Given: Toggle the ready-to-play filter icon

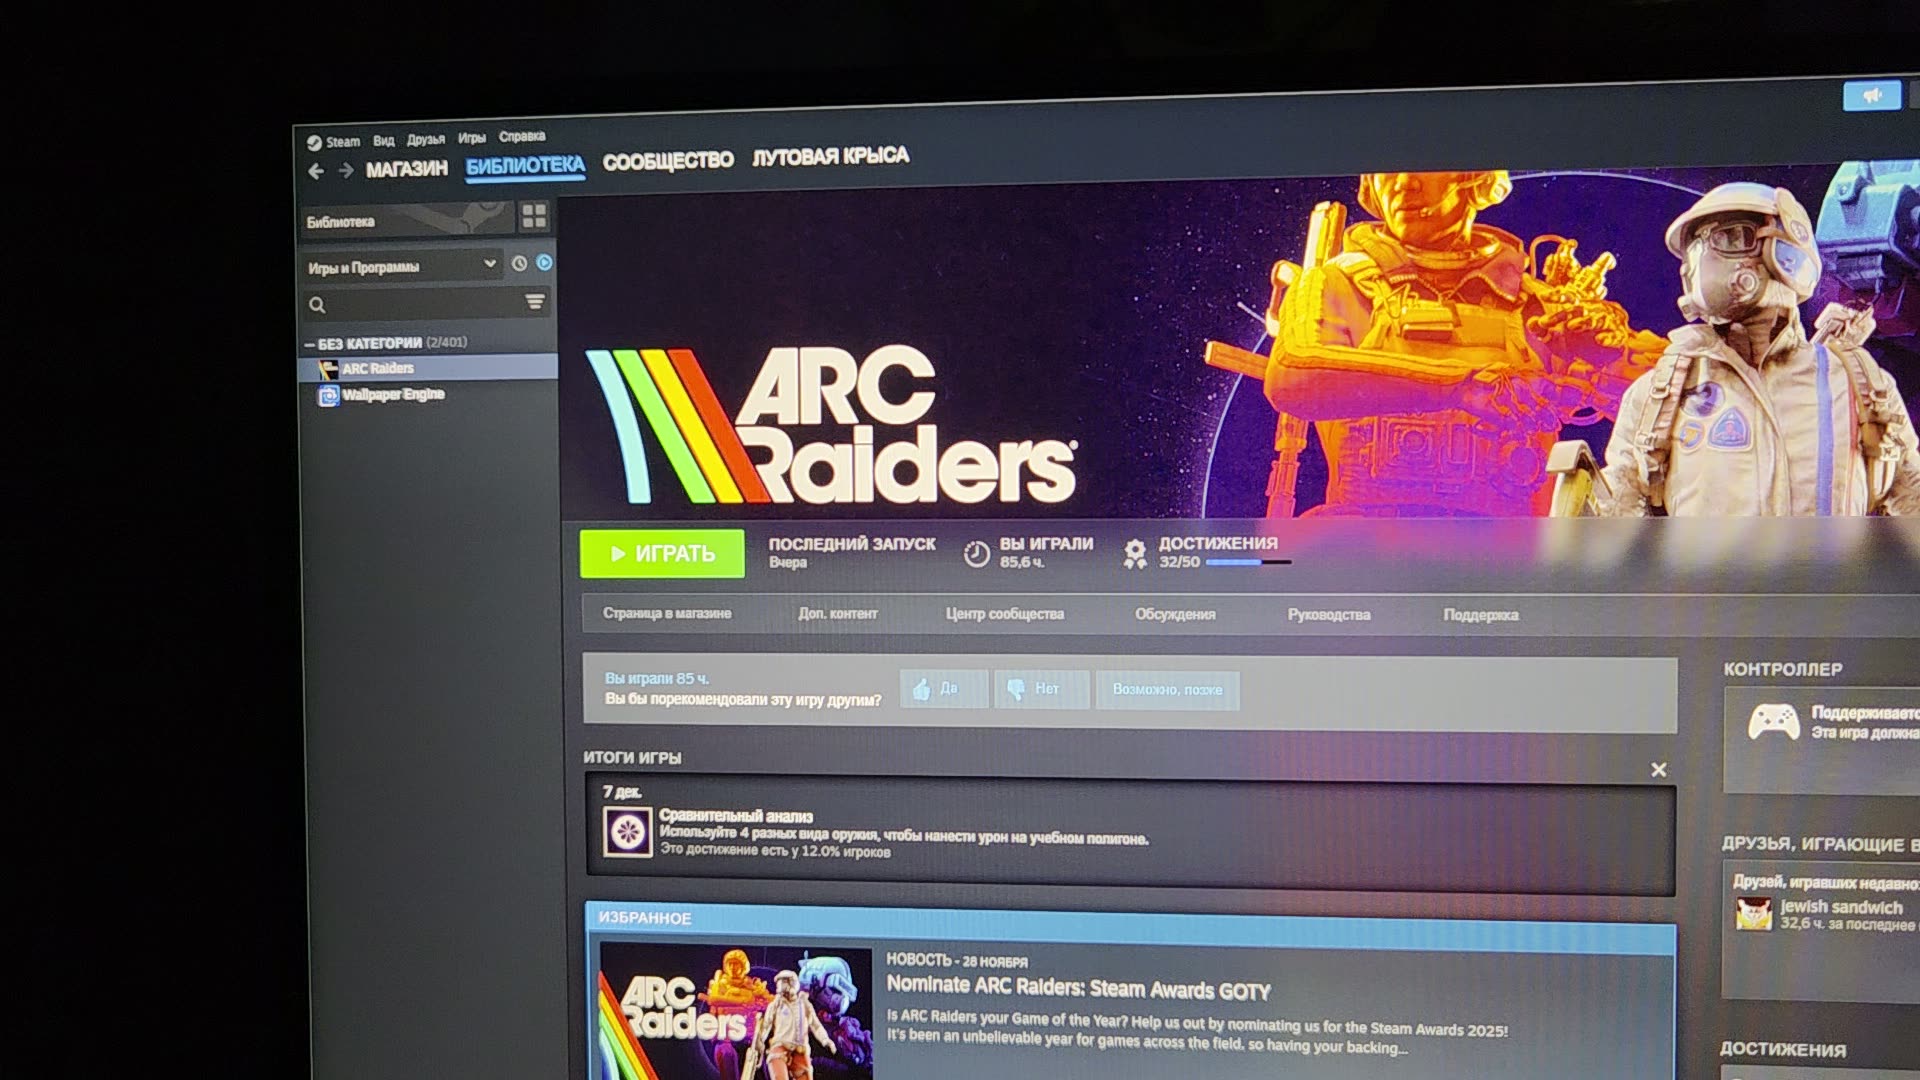Looking at the screenshot, I should click(x=544, y=263).
